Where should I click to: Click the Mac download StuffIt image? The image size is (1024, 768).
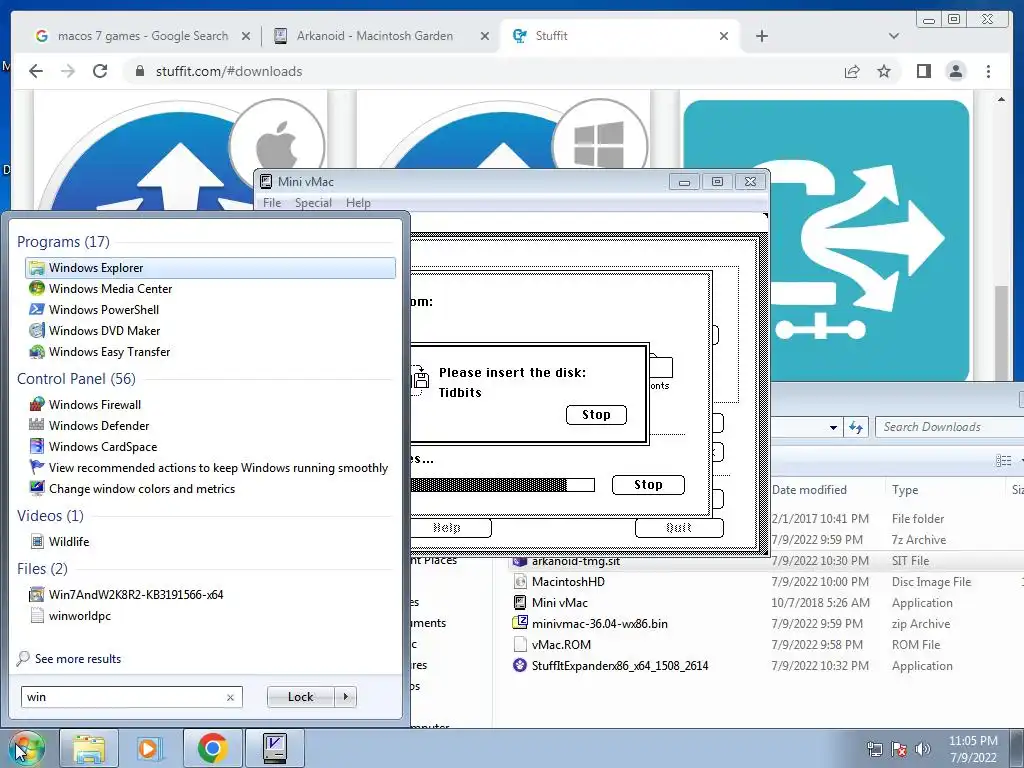tap(179, 153)
